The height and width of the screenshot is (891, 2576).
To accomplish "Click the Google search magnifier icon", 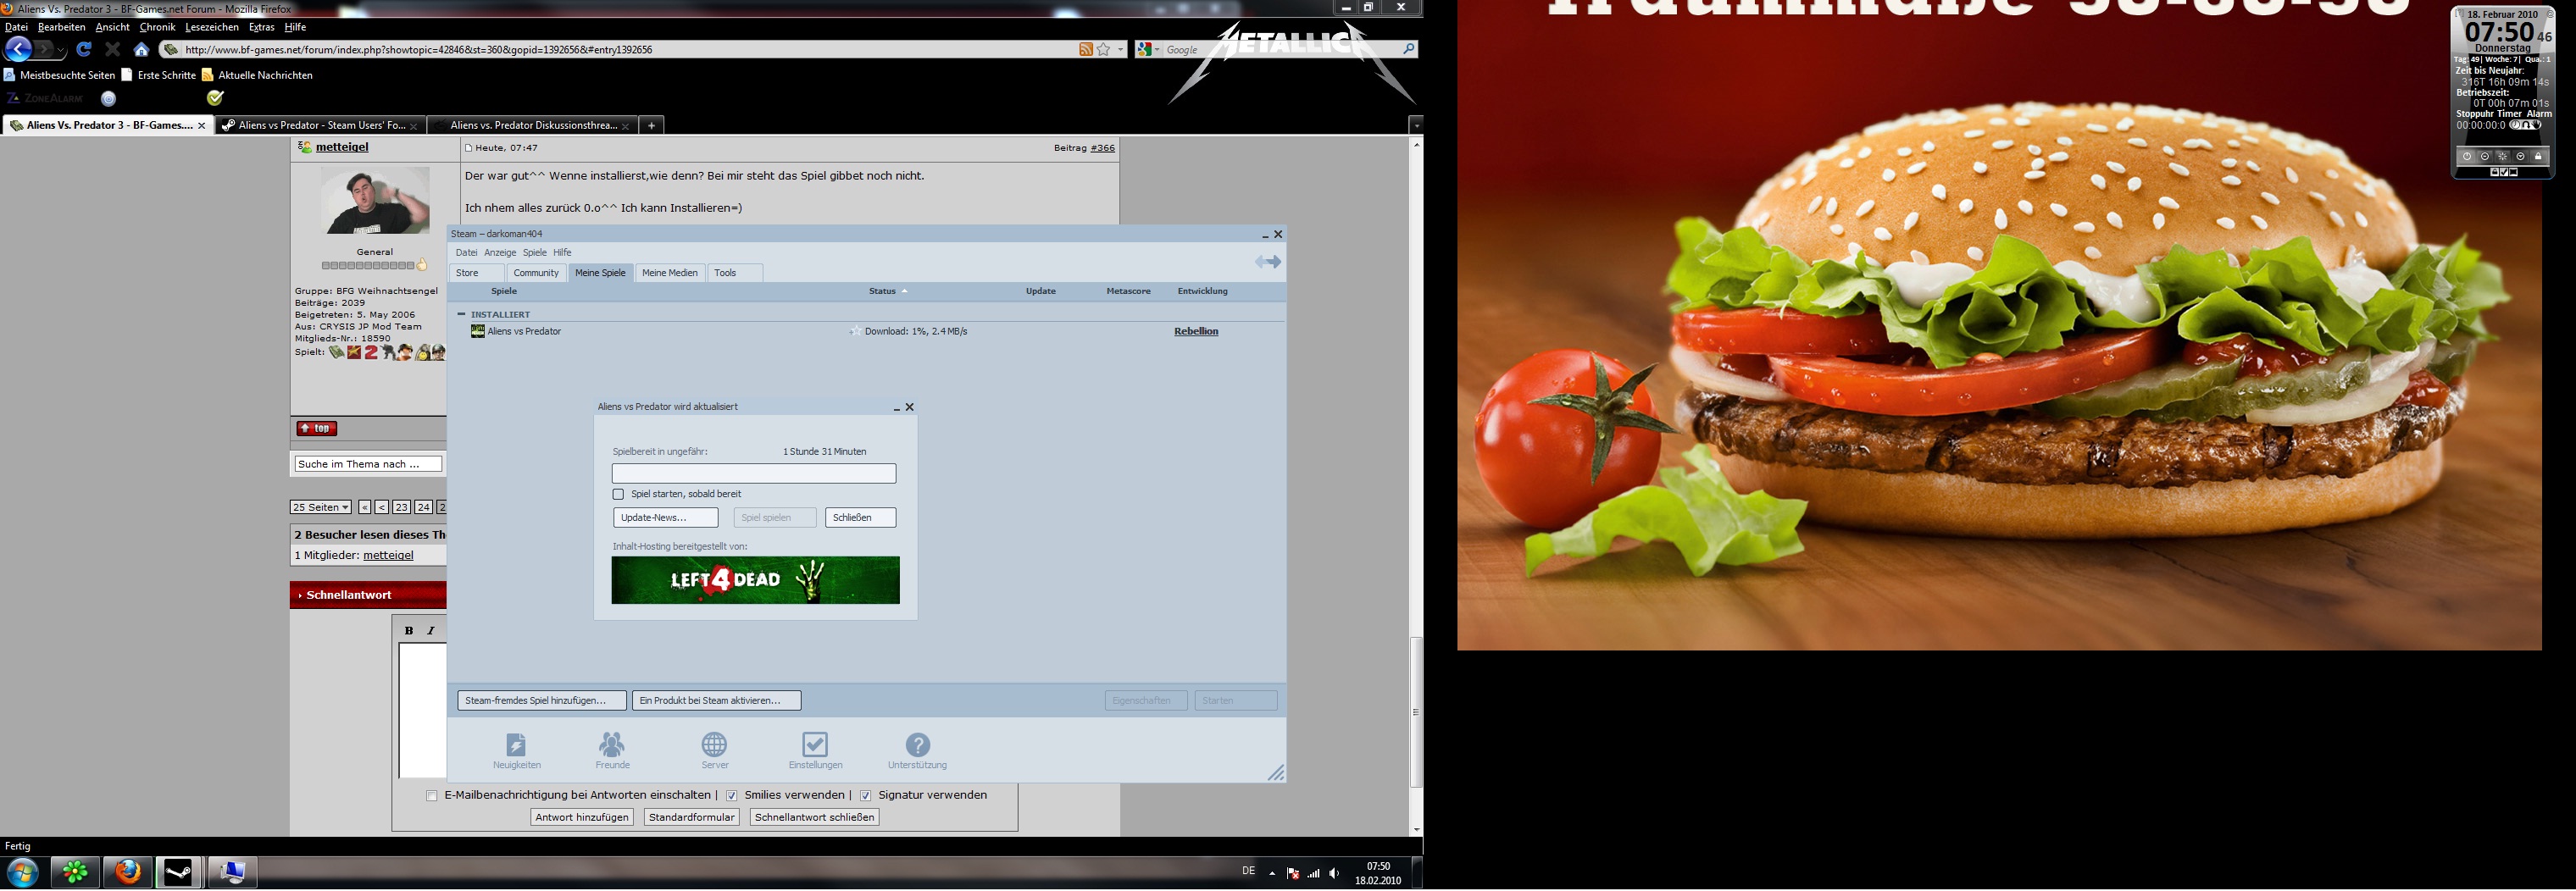I will 1409,49.
